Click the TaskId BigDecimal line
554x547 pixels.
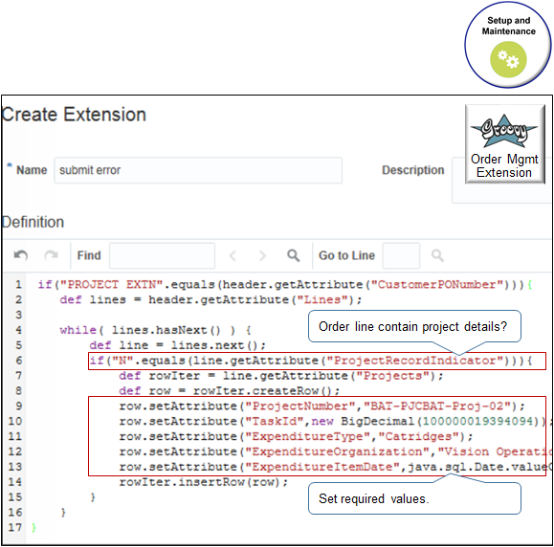click(336, 421)
